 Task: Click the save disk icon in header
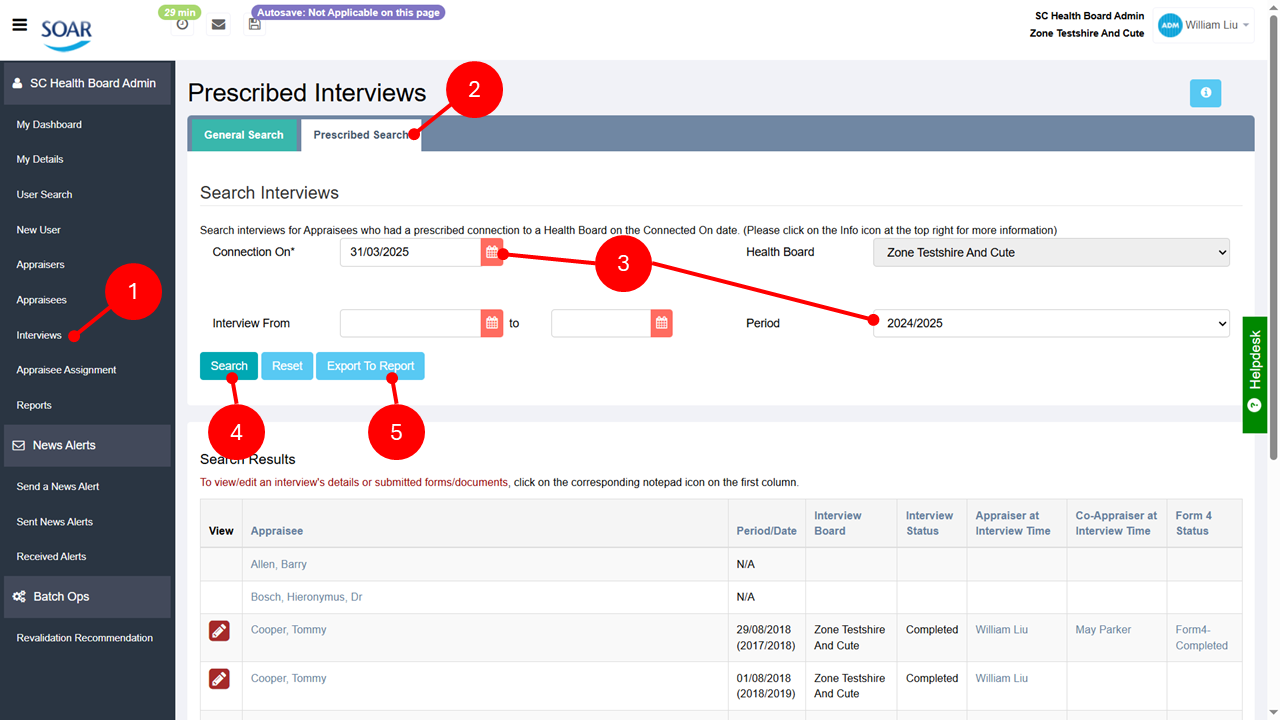click(x=255, y=24)
